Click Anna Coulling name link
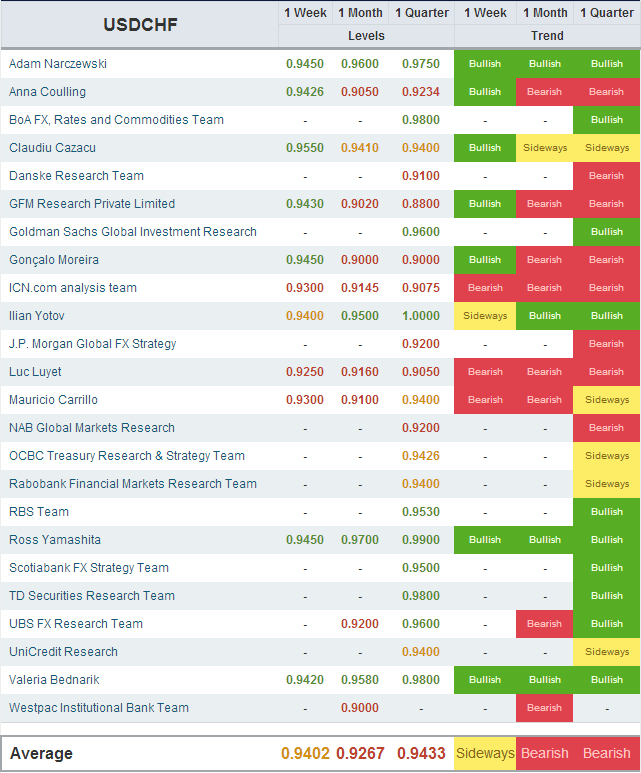Viewport: 641px width, 773px height. (x=47, y=92)
